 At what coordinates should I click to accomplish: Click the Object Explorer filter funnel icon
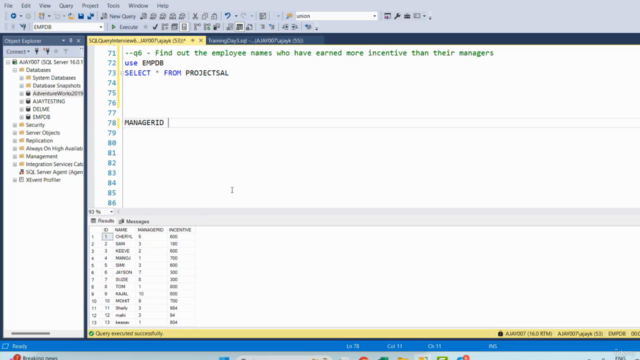pos(66,51)
